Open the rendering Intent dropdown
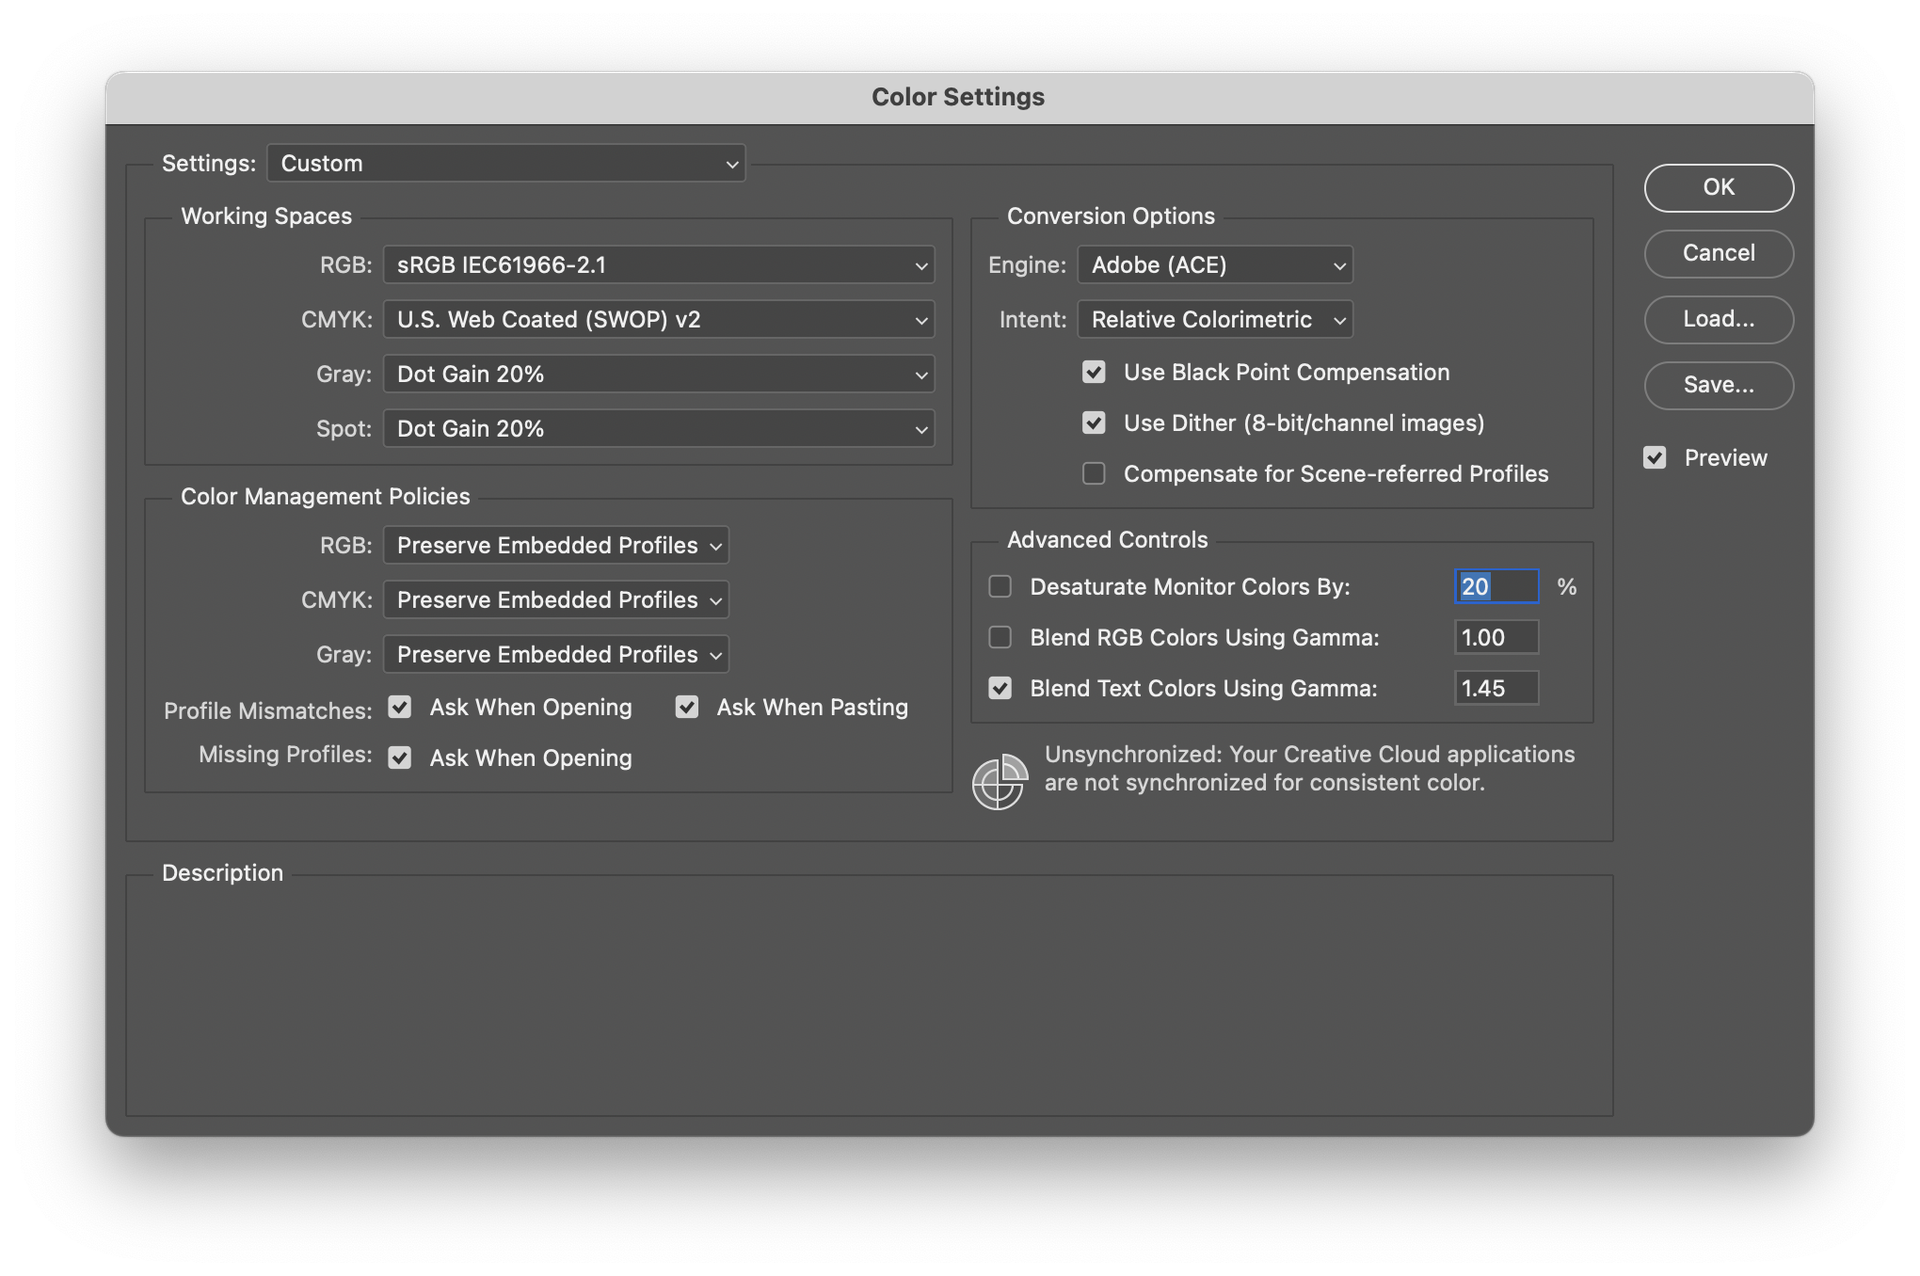Viewport: 1920px width, 1276px height. pos(1215,319)
